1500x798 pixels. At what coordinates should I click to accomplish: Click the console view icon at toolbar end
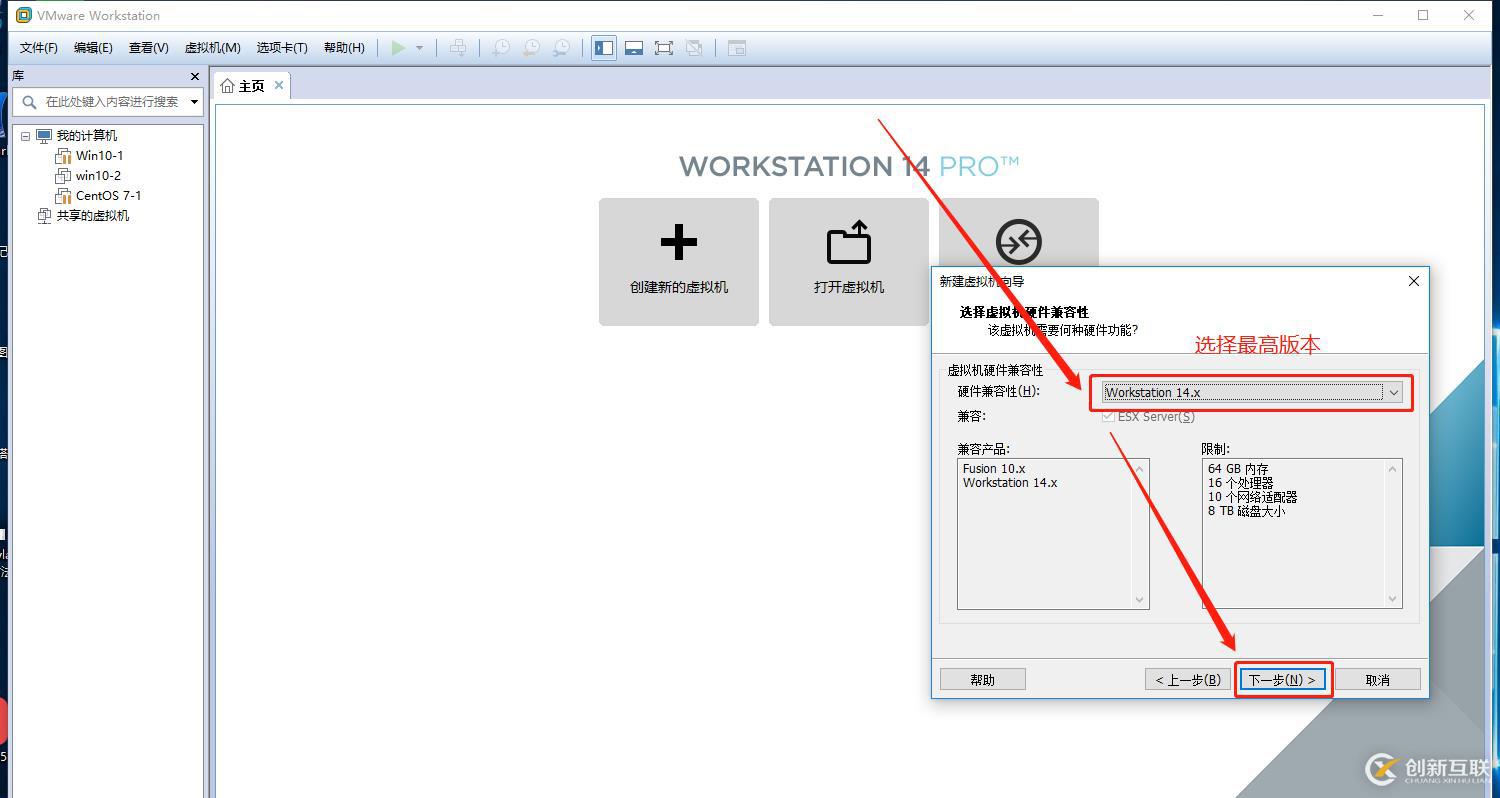click(737, 48)
